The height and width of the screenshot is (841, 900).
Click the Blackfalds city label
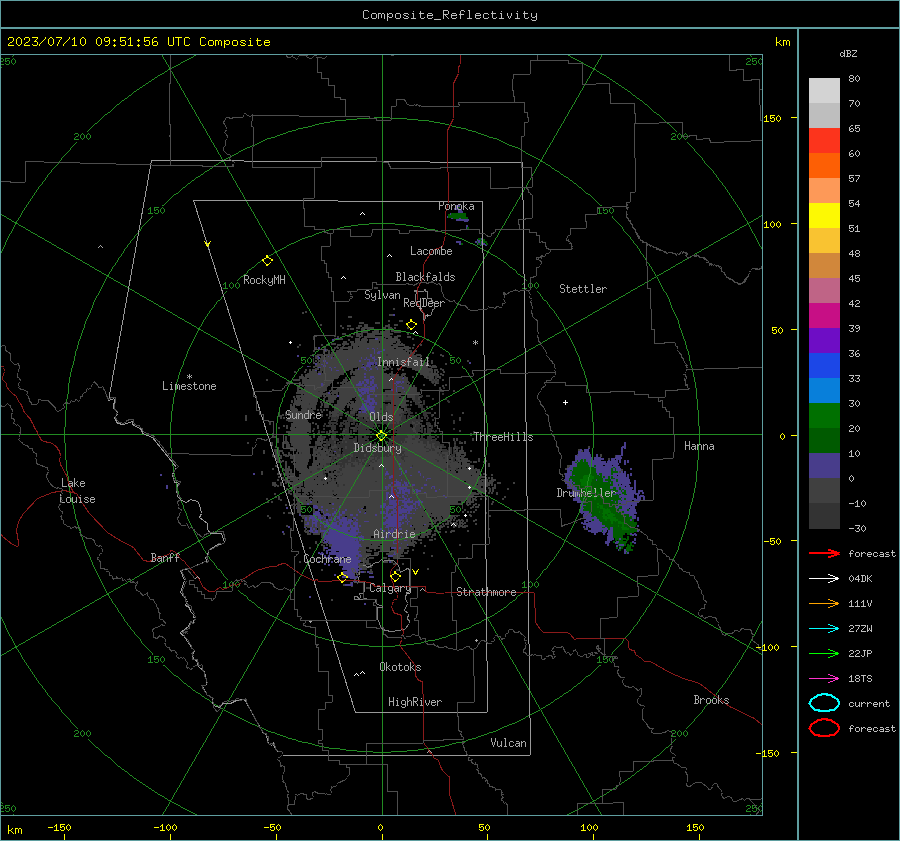(x=425, y=277)
